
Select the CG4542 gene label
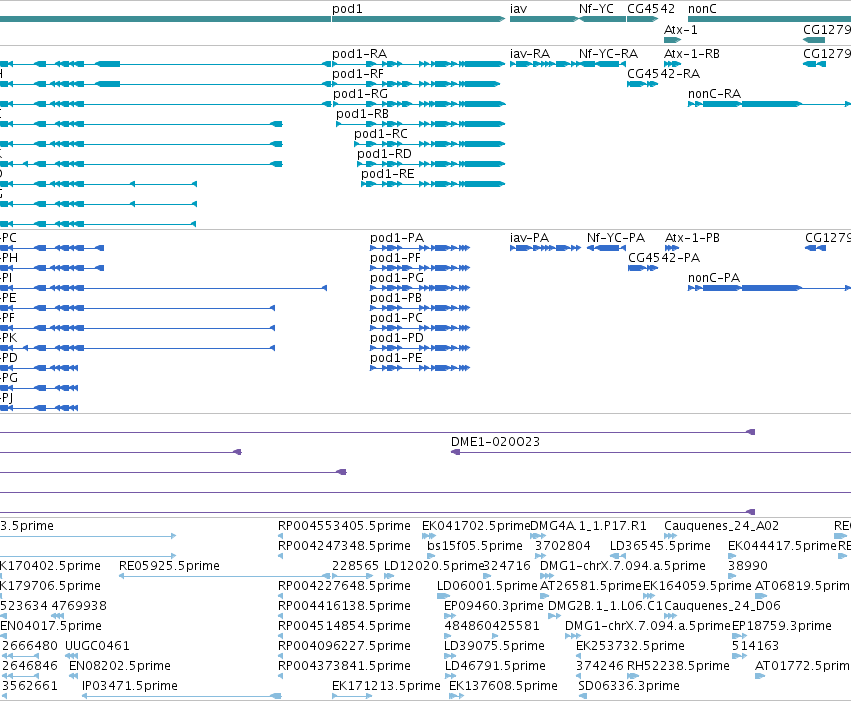tap(651, 9)
